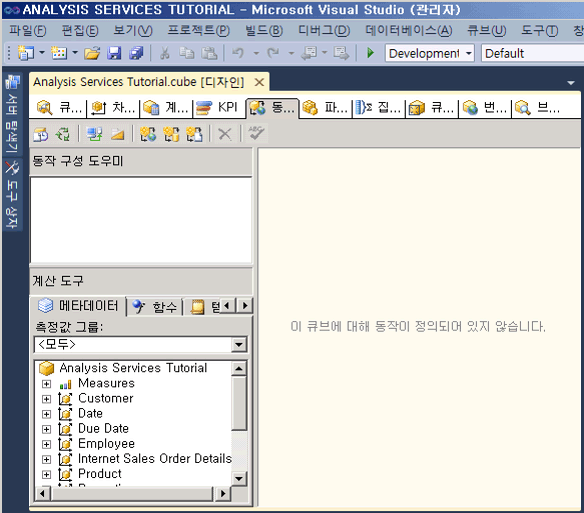The image size is (584, 513).
Task: Expand the Measures tree node
Action: click(x=46, y=384)
